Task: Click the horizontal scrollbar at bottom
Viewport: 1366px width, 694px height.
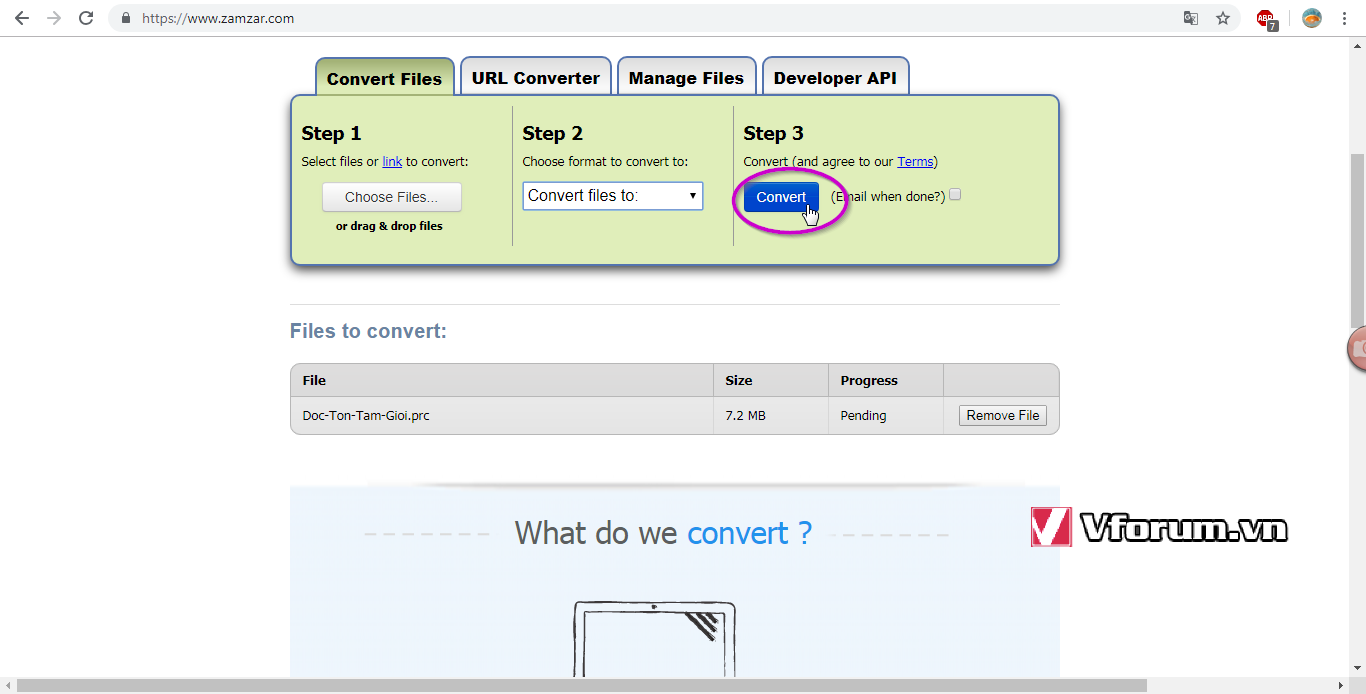Action: click(x=582, y=685)
